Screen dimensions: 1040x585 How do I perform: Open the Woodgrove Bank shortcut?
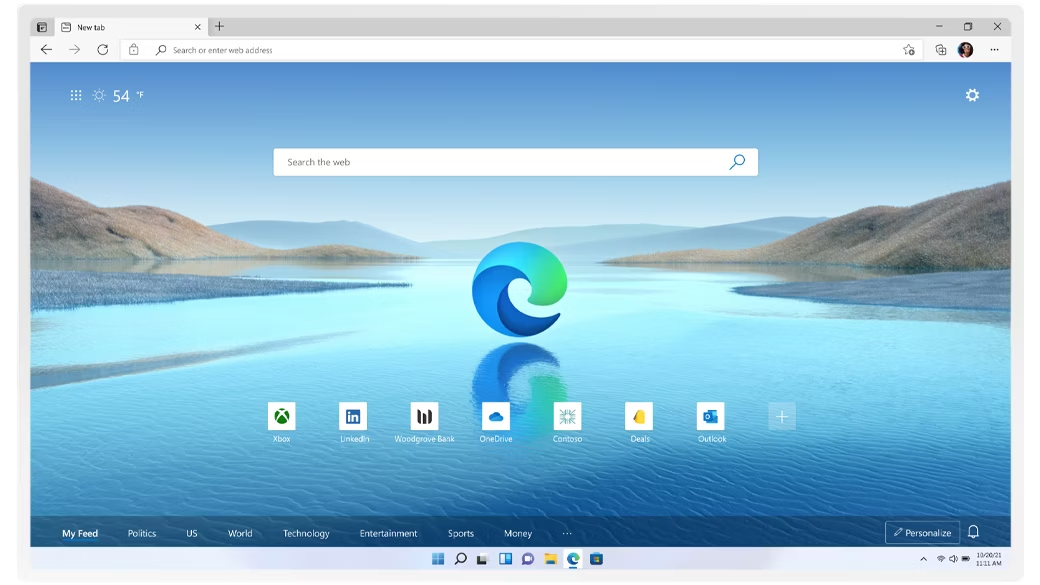(x=424, y=416)
